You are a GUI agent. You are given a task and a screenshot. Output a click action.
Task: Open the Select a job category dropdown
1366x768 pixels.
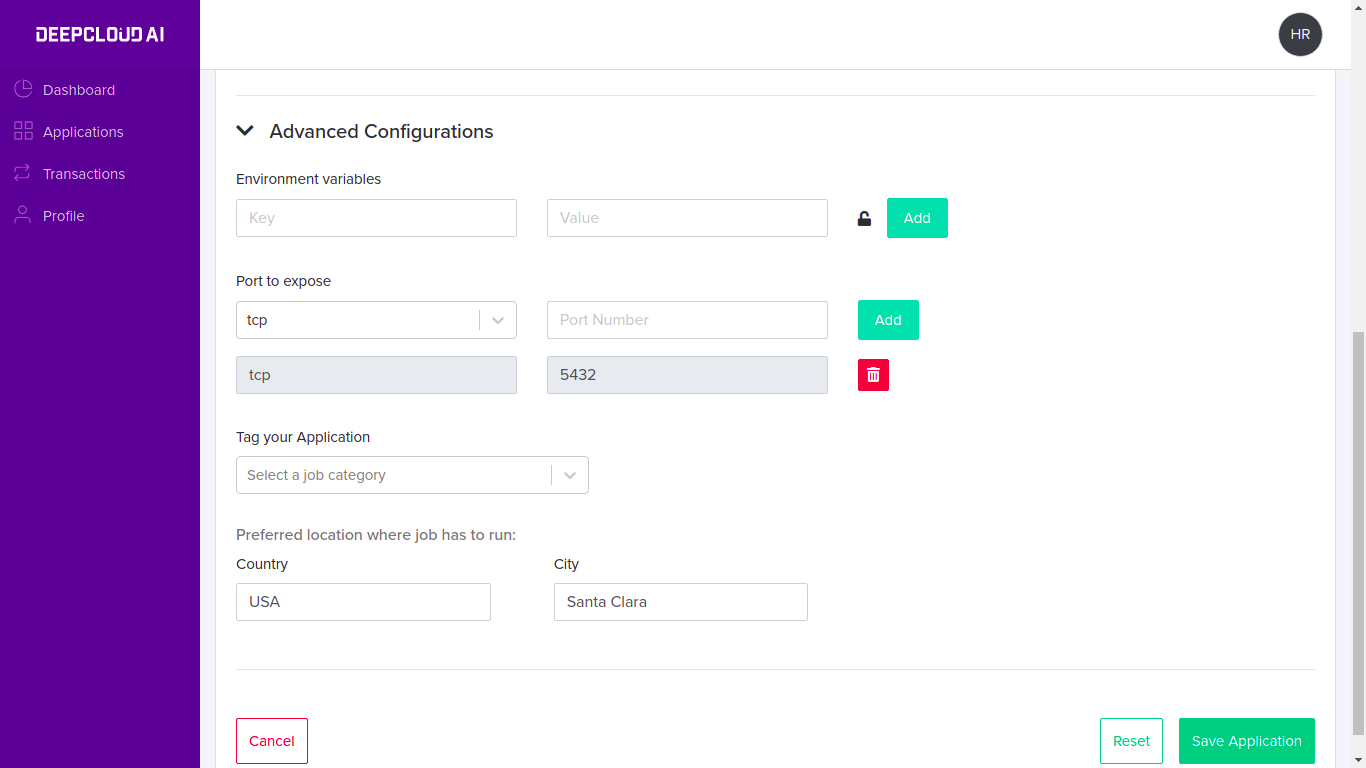point(412,475)
